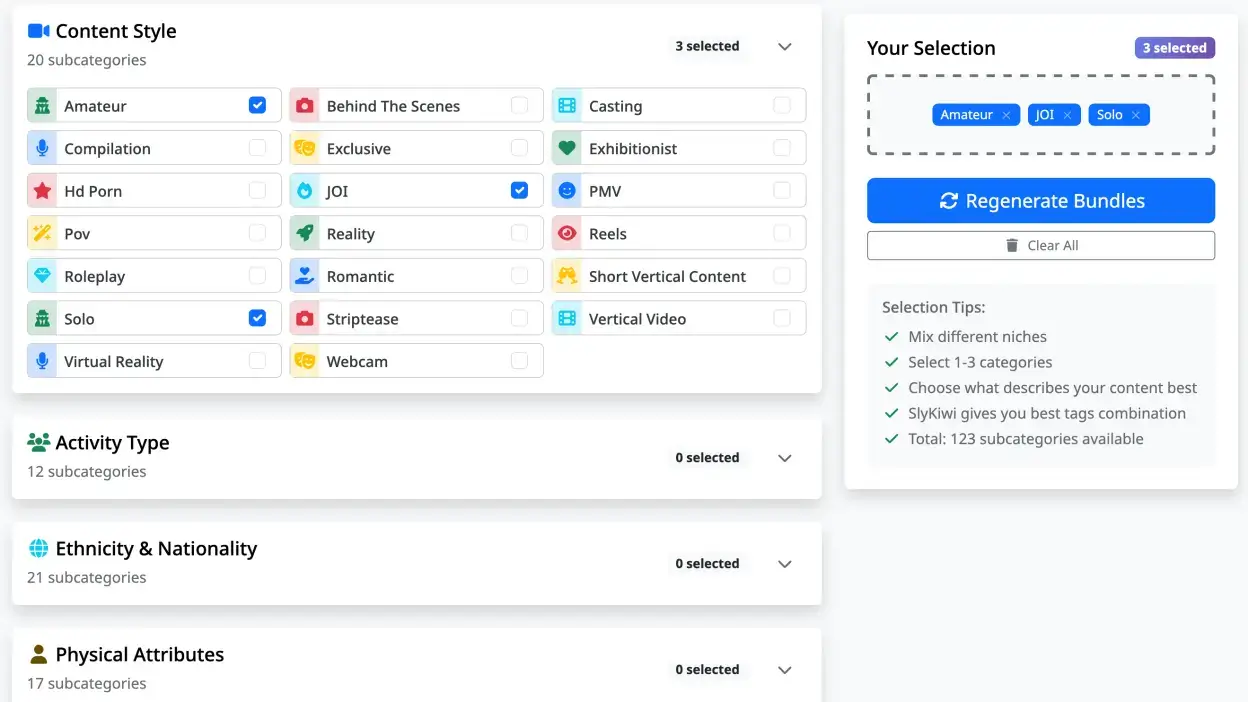Click the Vertical Video film icon
Viewport: 1248px width, 702px height.
(x=567, y=318)
